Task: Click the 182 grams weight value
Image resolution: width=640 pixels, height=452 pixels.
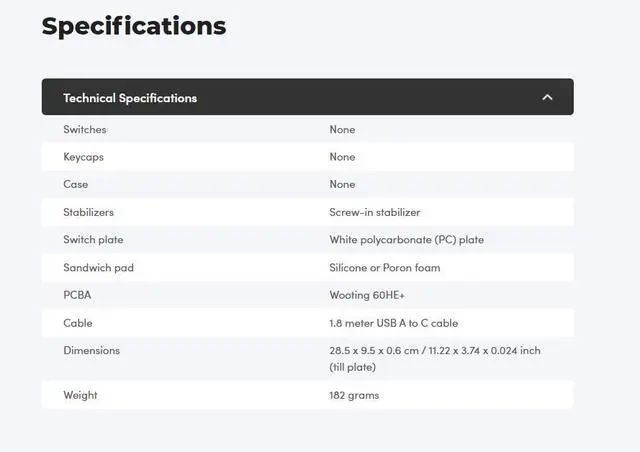Action: click(354, 395)
